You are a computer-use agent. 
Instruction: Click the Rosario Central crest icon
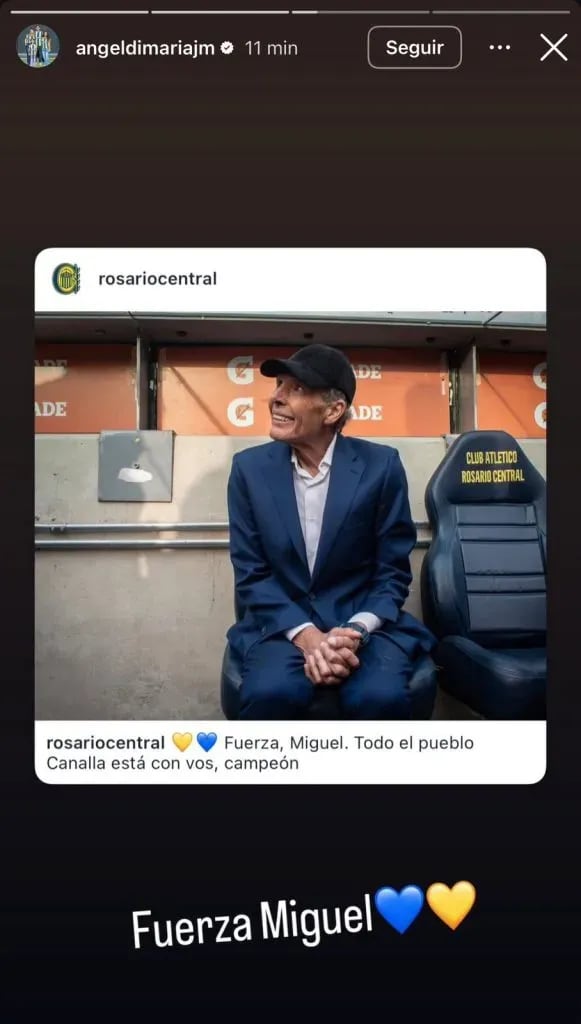pyautogui.click(x=66, y=279)
